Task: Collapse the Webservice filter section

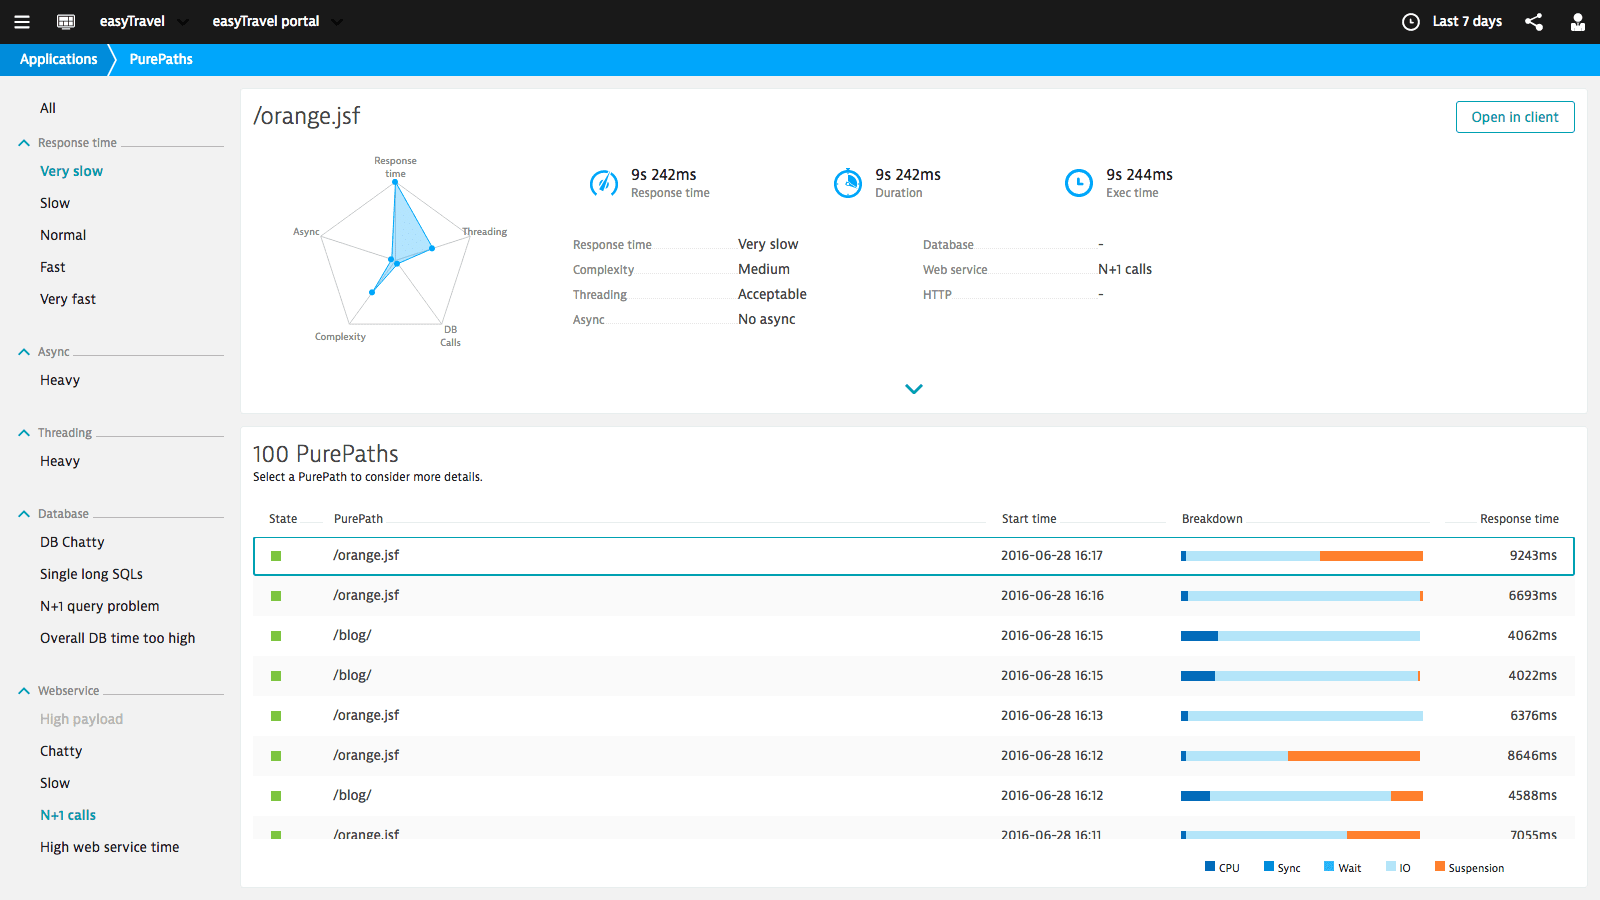Action: click(24, 691)
